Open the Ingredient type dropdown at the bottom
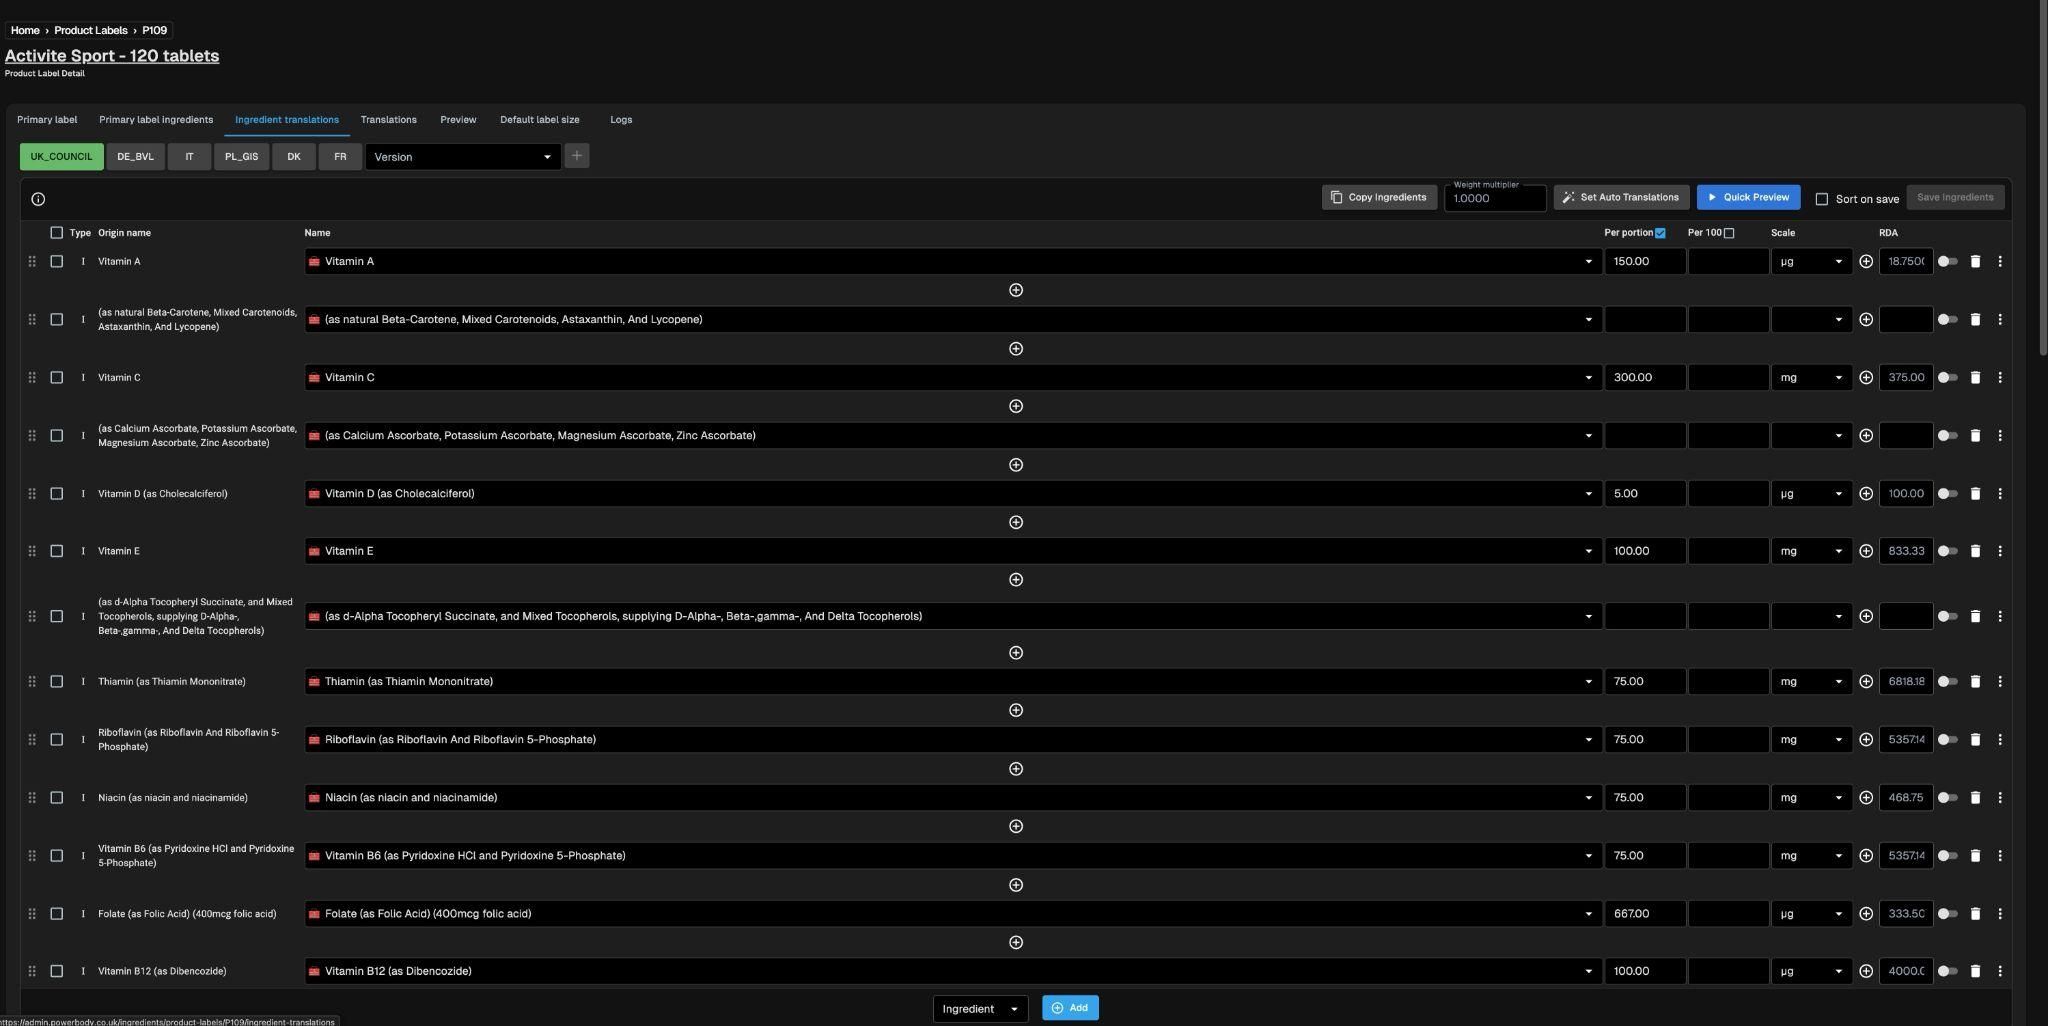 tap(980, 1008)
